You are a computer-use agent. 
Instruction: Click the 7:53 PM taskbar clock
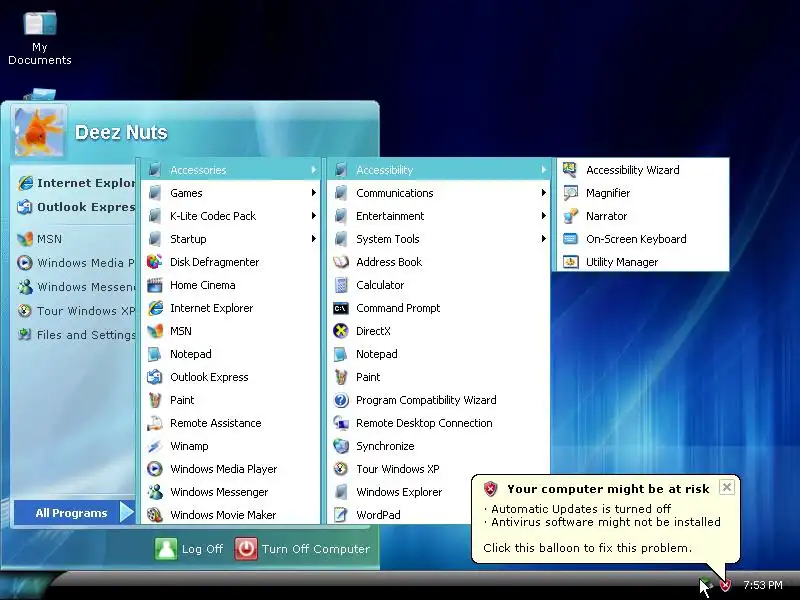click(x=763, y=585)
